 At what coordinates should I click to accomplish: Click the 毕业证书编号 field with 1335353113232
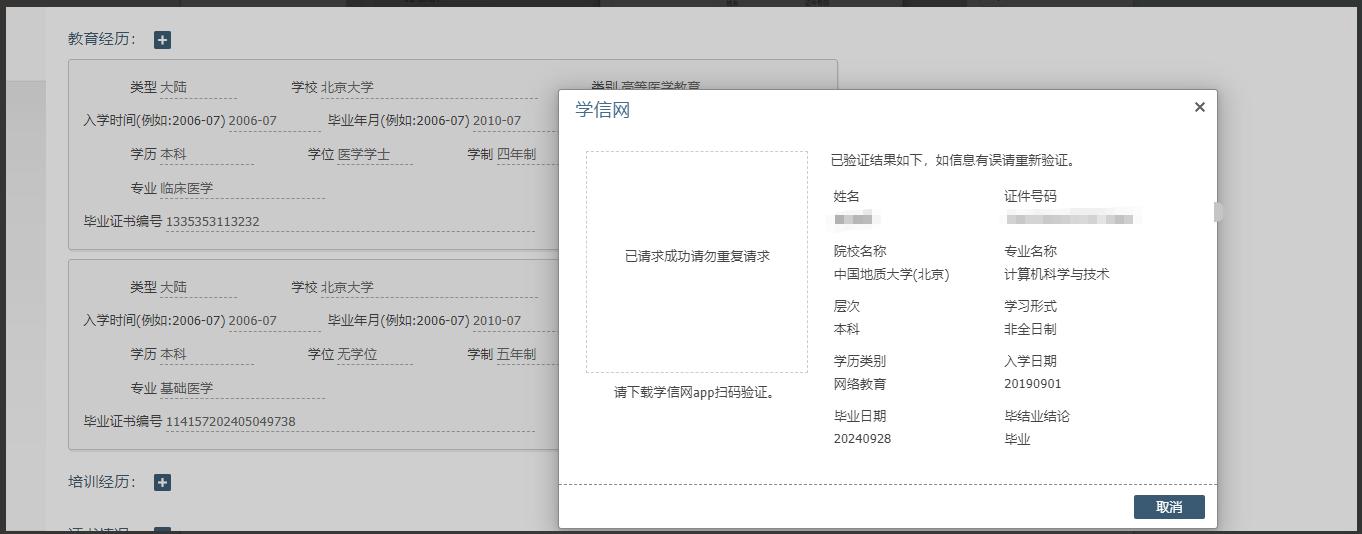pyautogui.click(x=349, y=222)
